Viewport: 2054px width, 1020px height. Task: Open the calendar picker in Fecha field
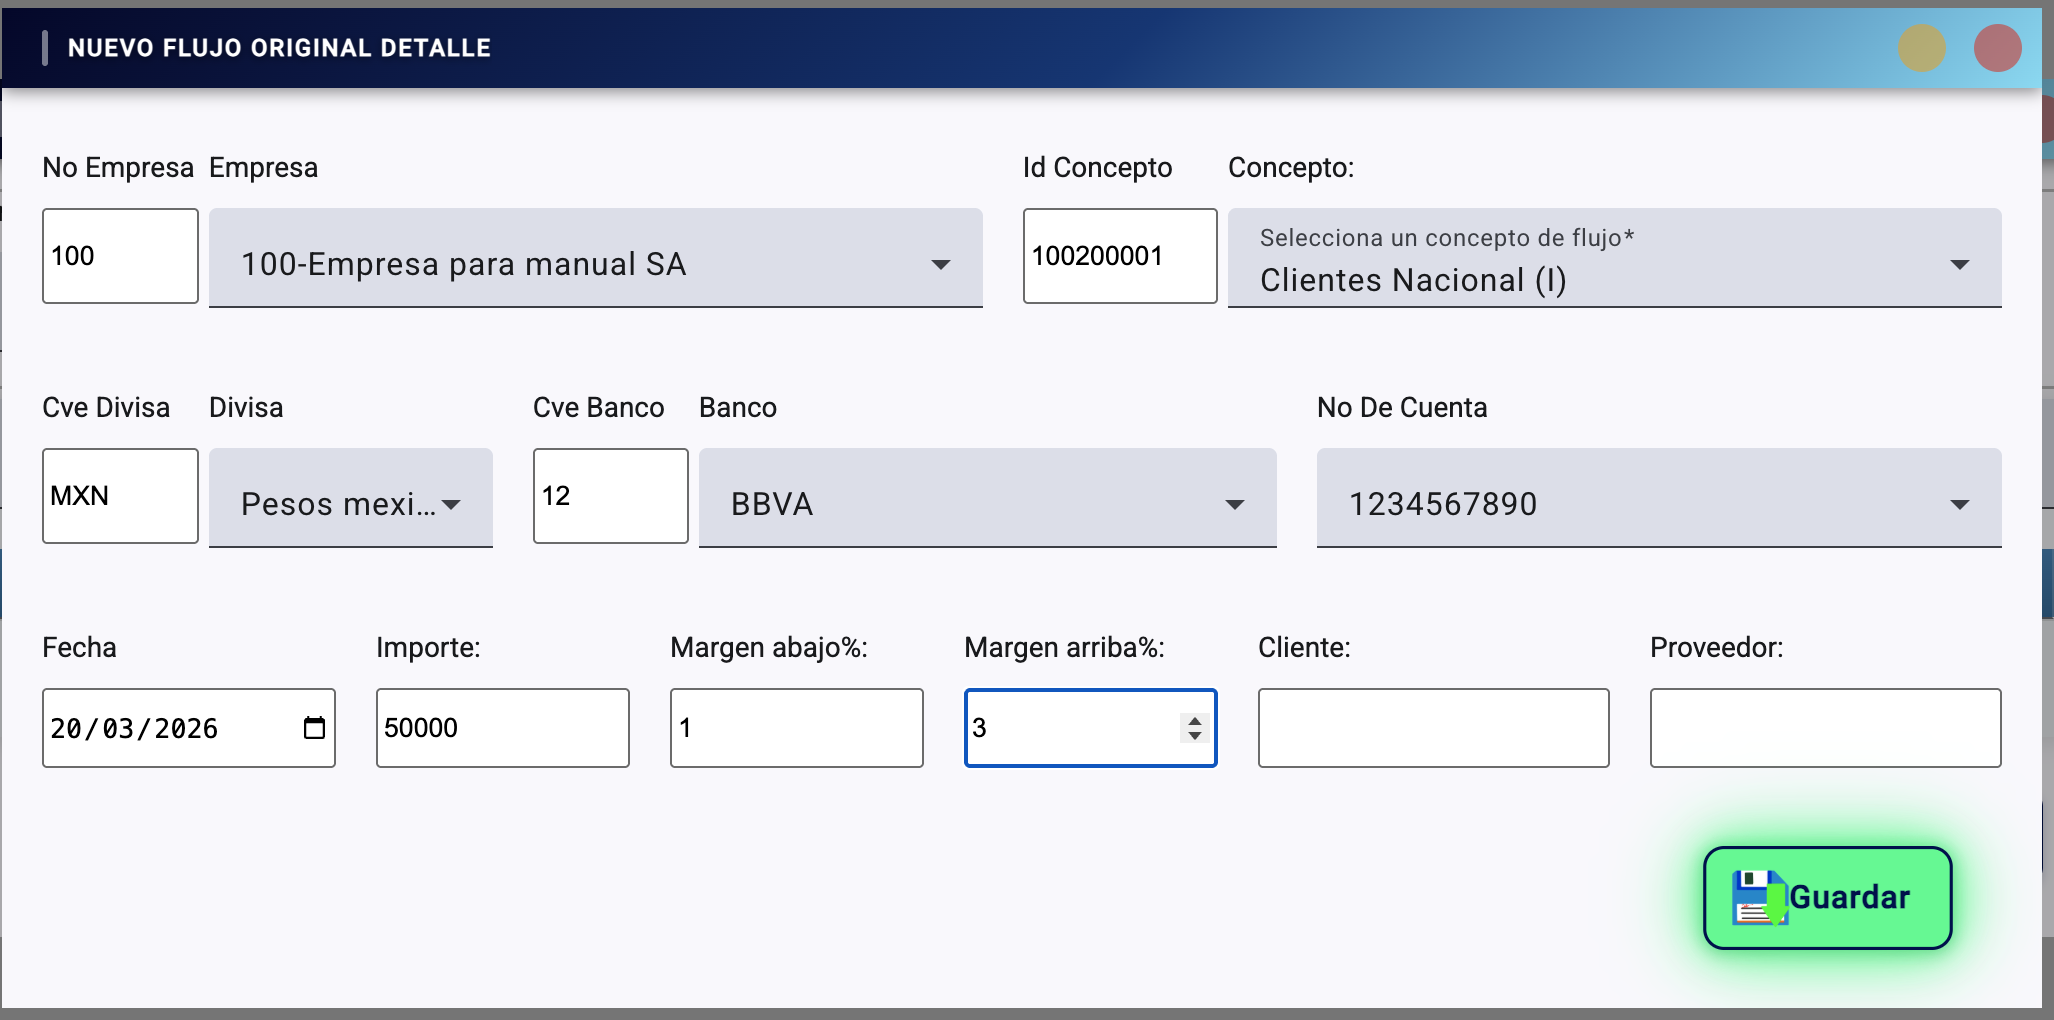pyautogui.click(x=314, y=728)
